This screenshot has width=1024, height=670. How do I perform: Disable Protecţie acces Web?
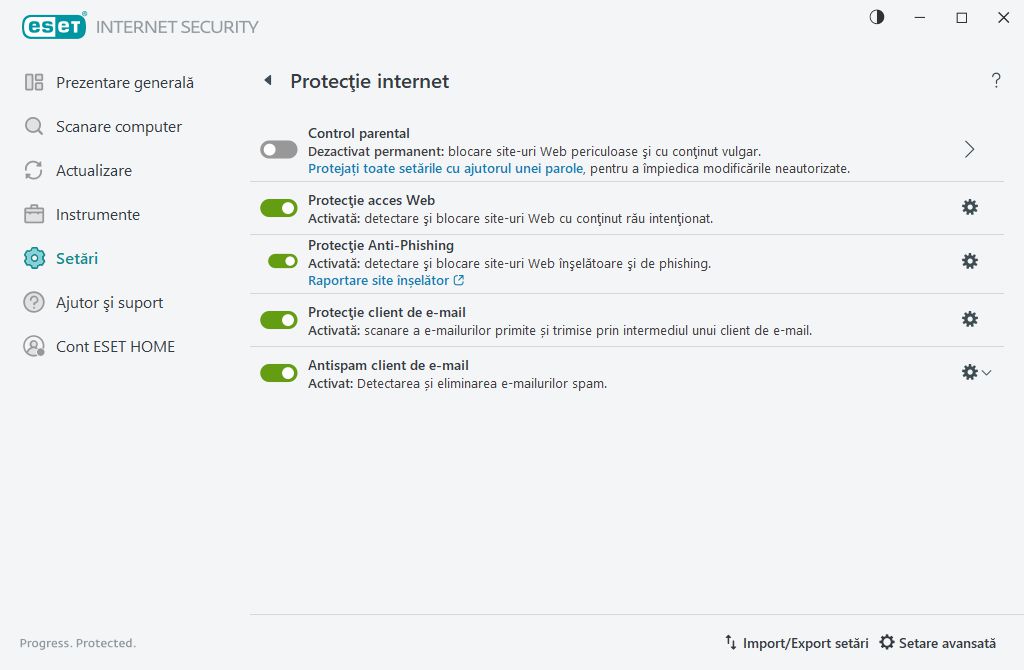point(278,207)
